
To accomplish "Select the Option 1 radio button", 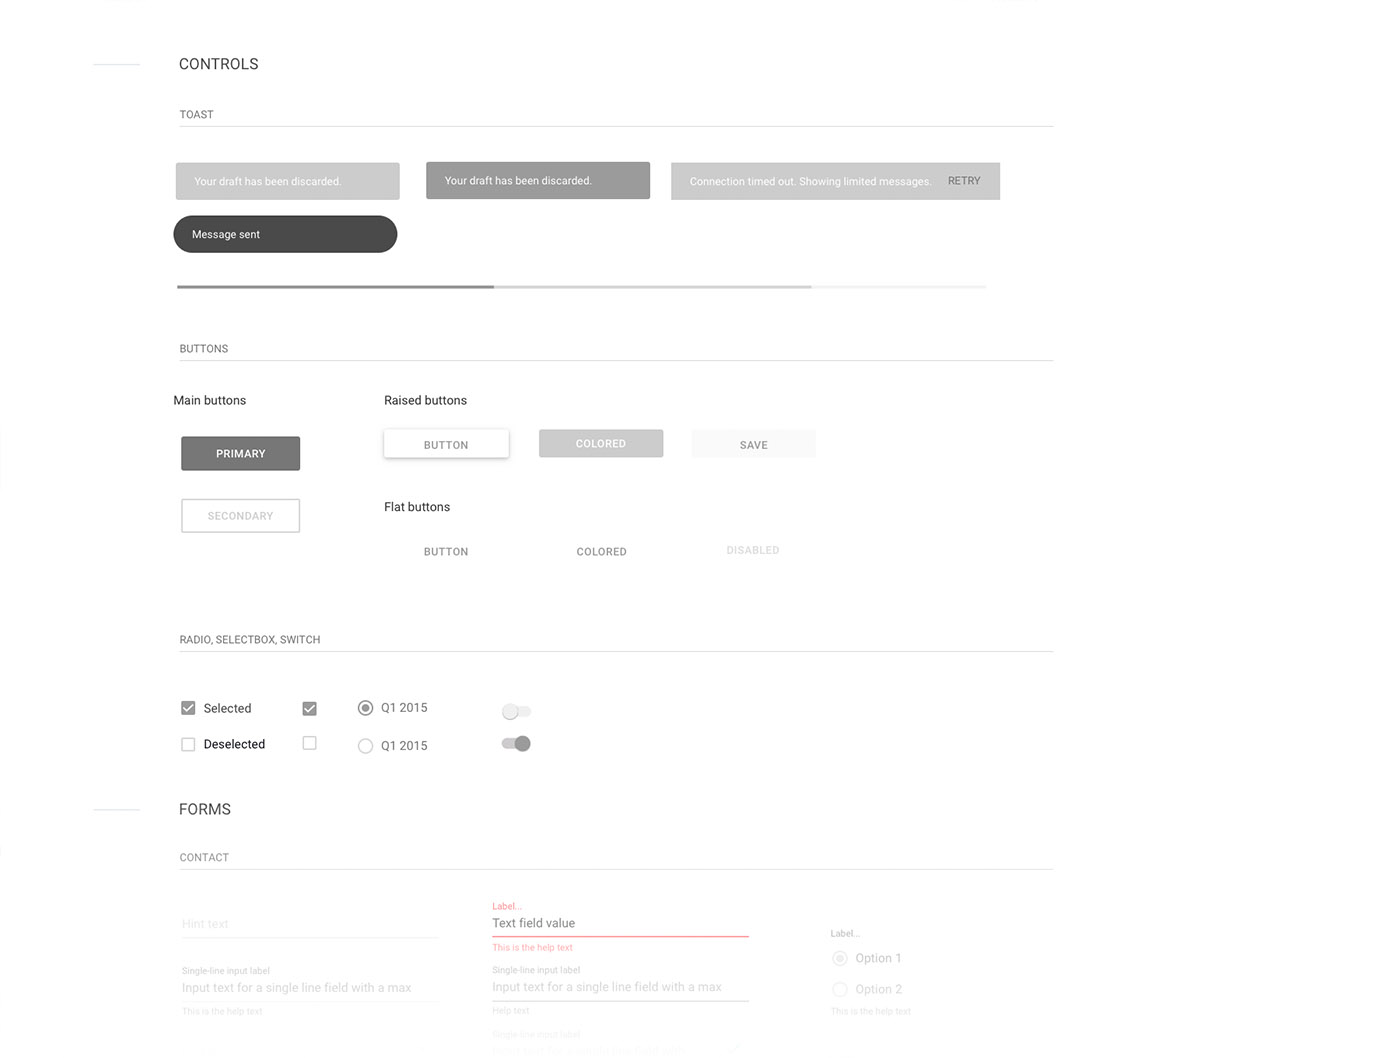I will [x=840, y=958].
